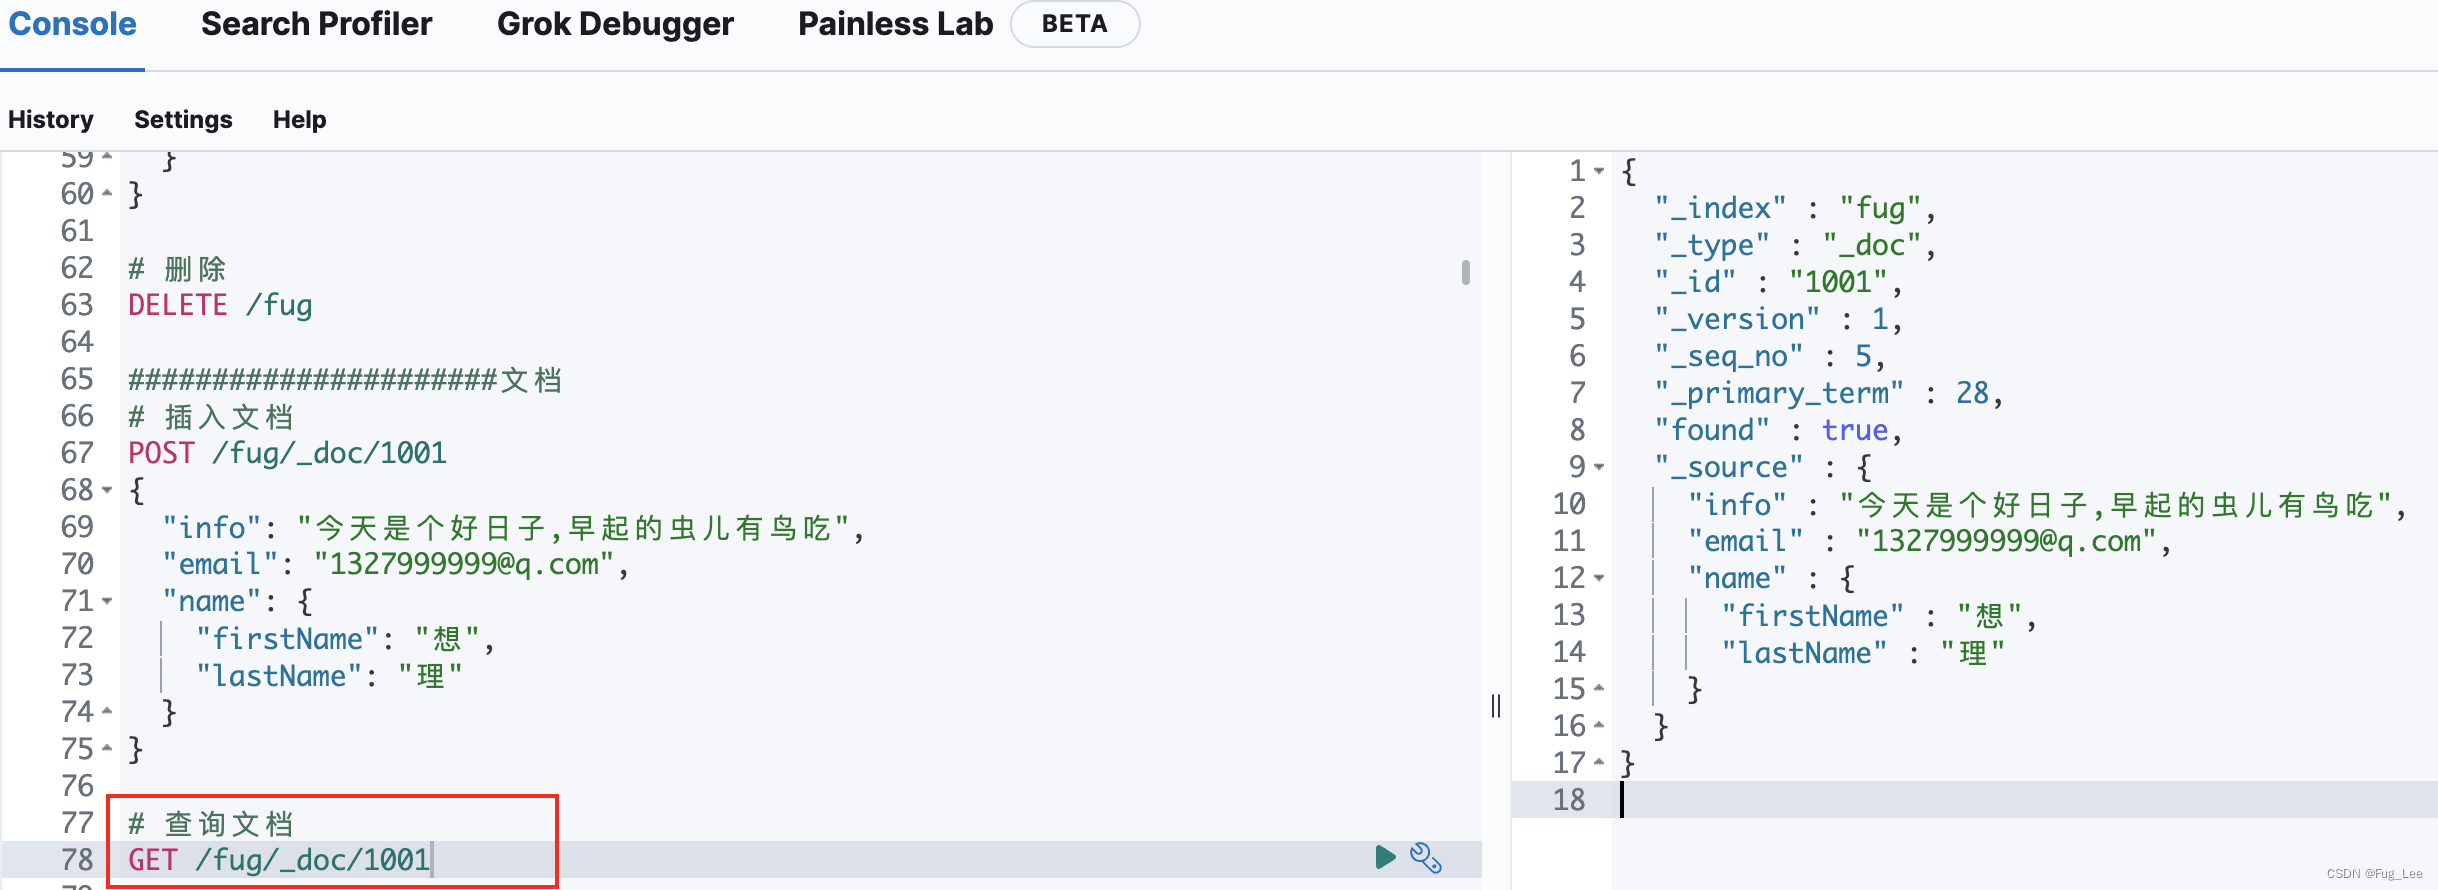Run the GET /fug/_doc/1001 request
Image resolution: width=2438 pixels, height=890 pixels.
tap(1385, 857)
